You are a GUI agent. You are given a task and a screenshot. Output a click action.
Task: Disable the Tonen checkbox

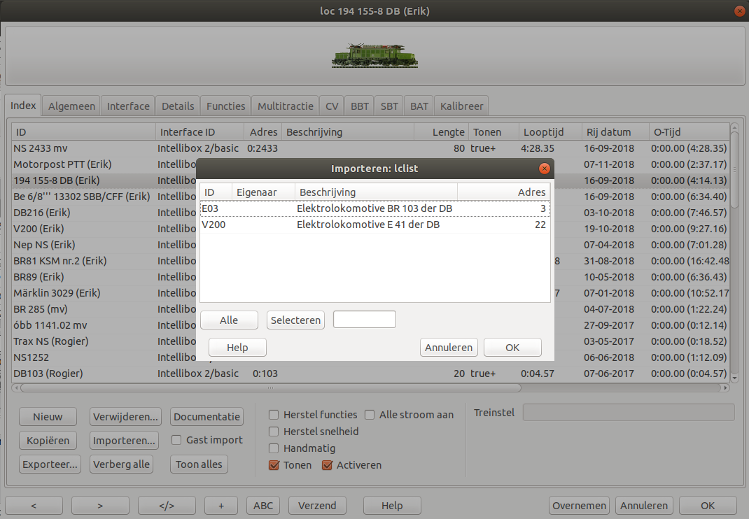click(275, 465)
